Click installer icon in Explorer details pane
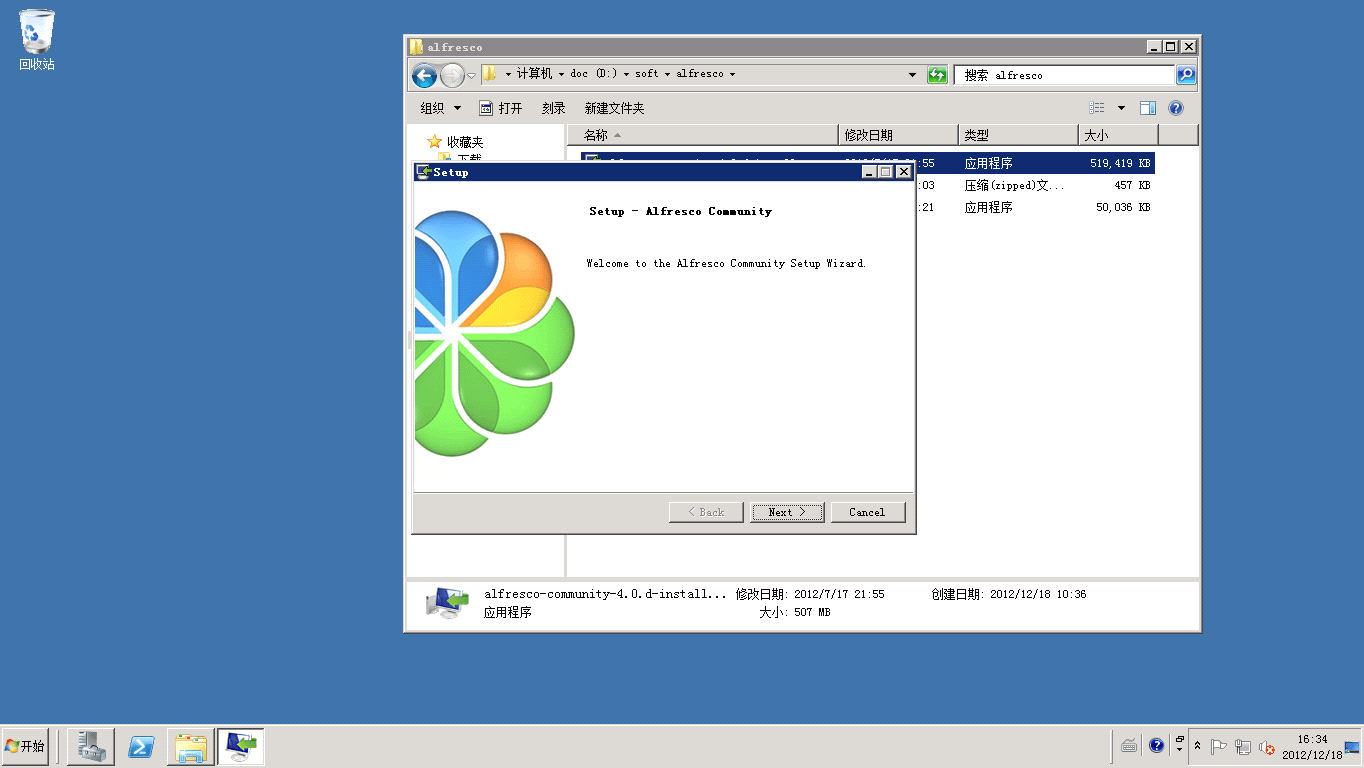1364x768 pixels. coord(446,602)
